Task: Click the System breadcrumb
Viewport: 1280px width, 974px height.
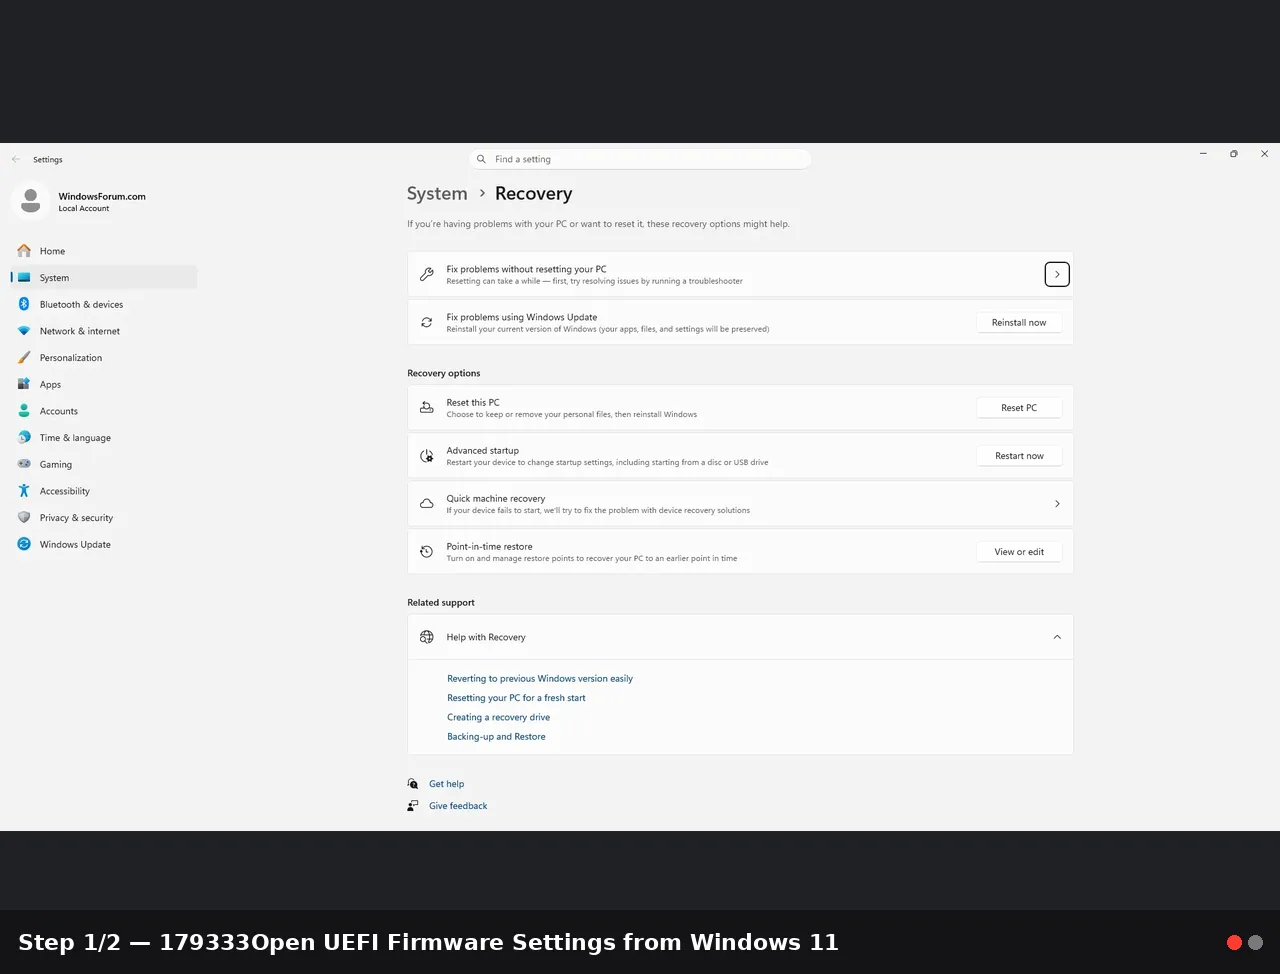Action: (x=437, y=194)
